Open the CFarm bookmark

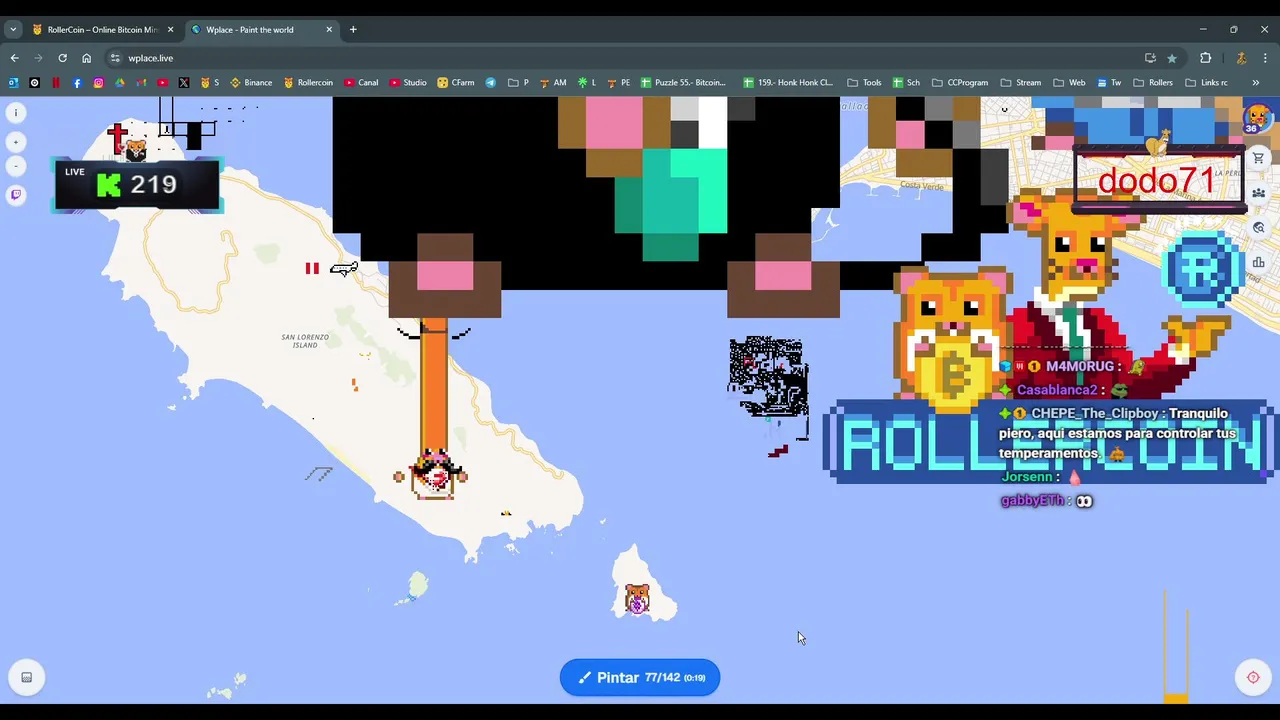point(456,83)
